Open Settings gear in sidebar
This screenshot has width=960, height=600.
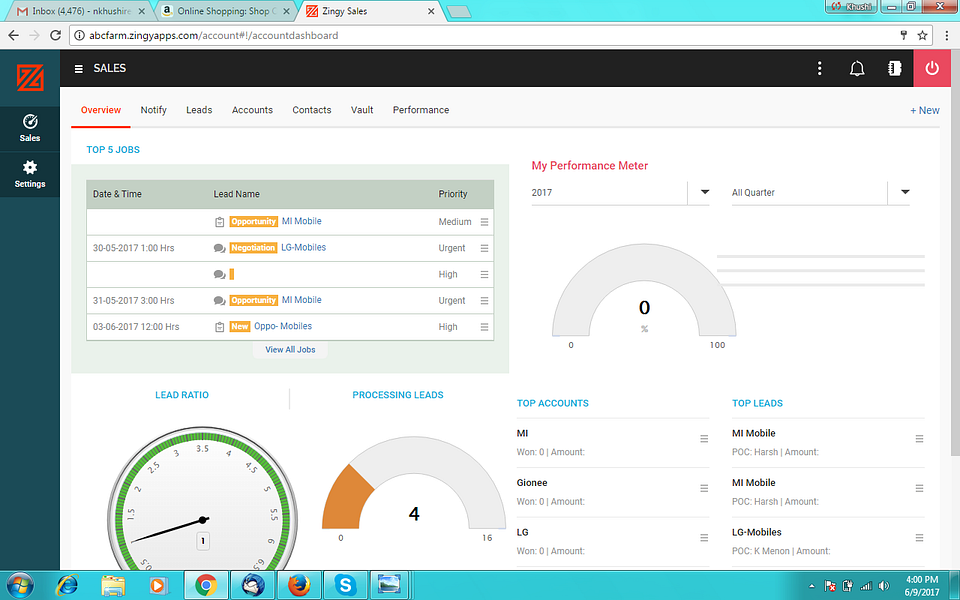click(30, 174)
